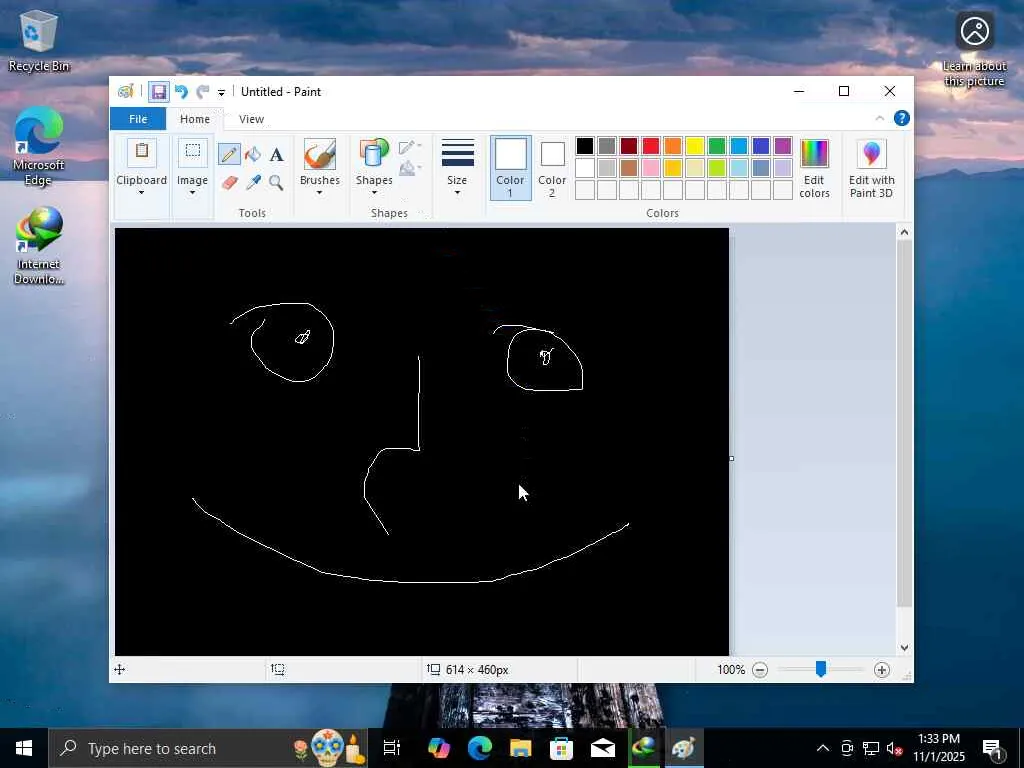The width and height of the screenshot is (1024, 768).
Task: Select the Pencil tool
Action: point(229,154)
